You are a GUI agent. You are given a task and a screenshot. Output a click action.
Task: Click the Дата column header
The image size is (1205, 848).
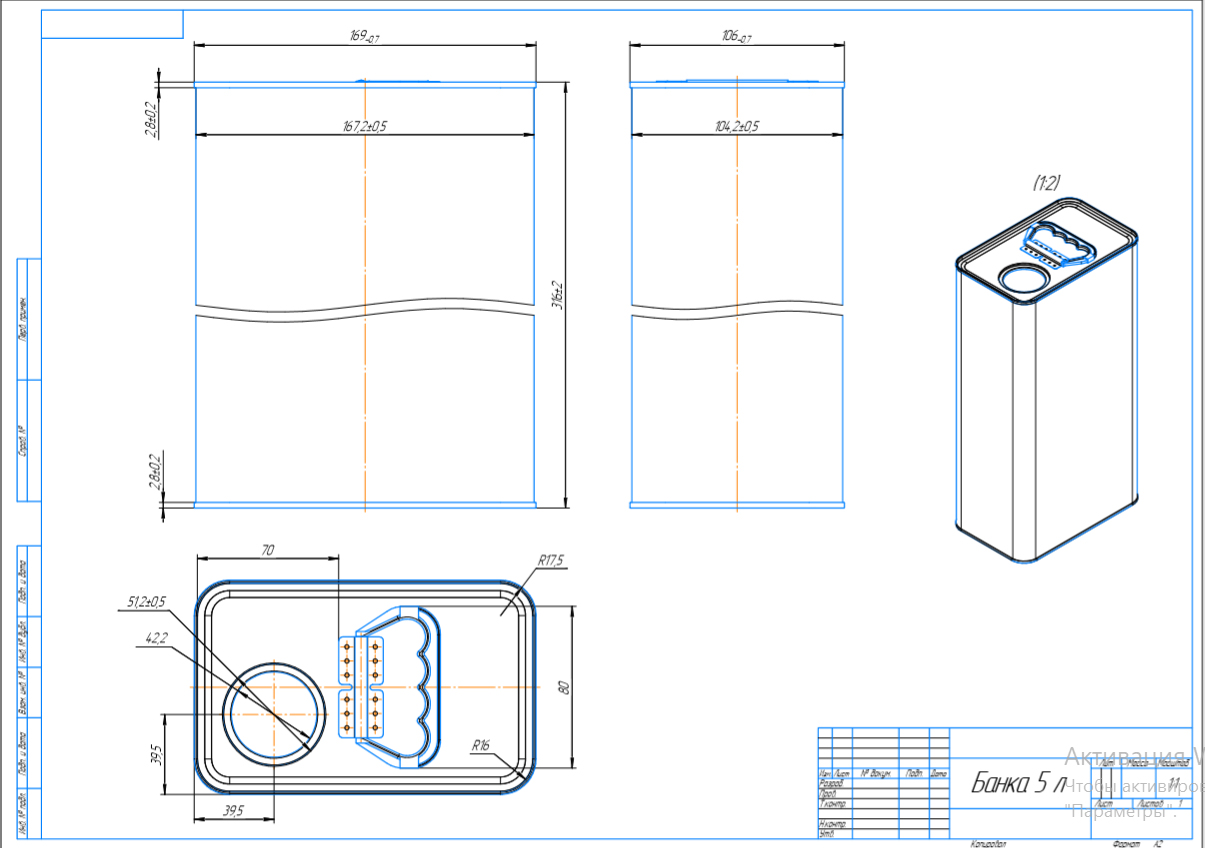[x=938, y=774]
